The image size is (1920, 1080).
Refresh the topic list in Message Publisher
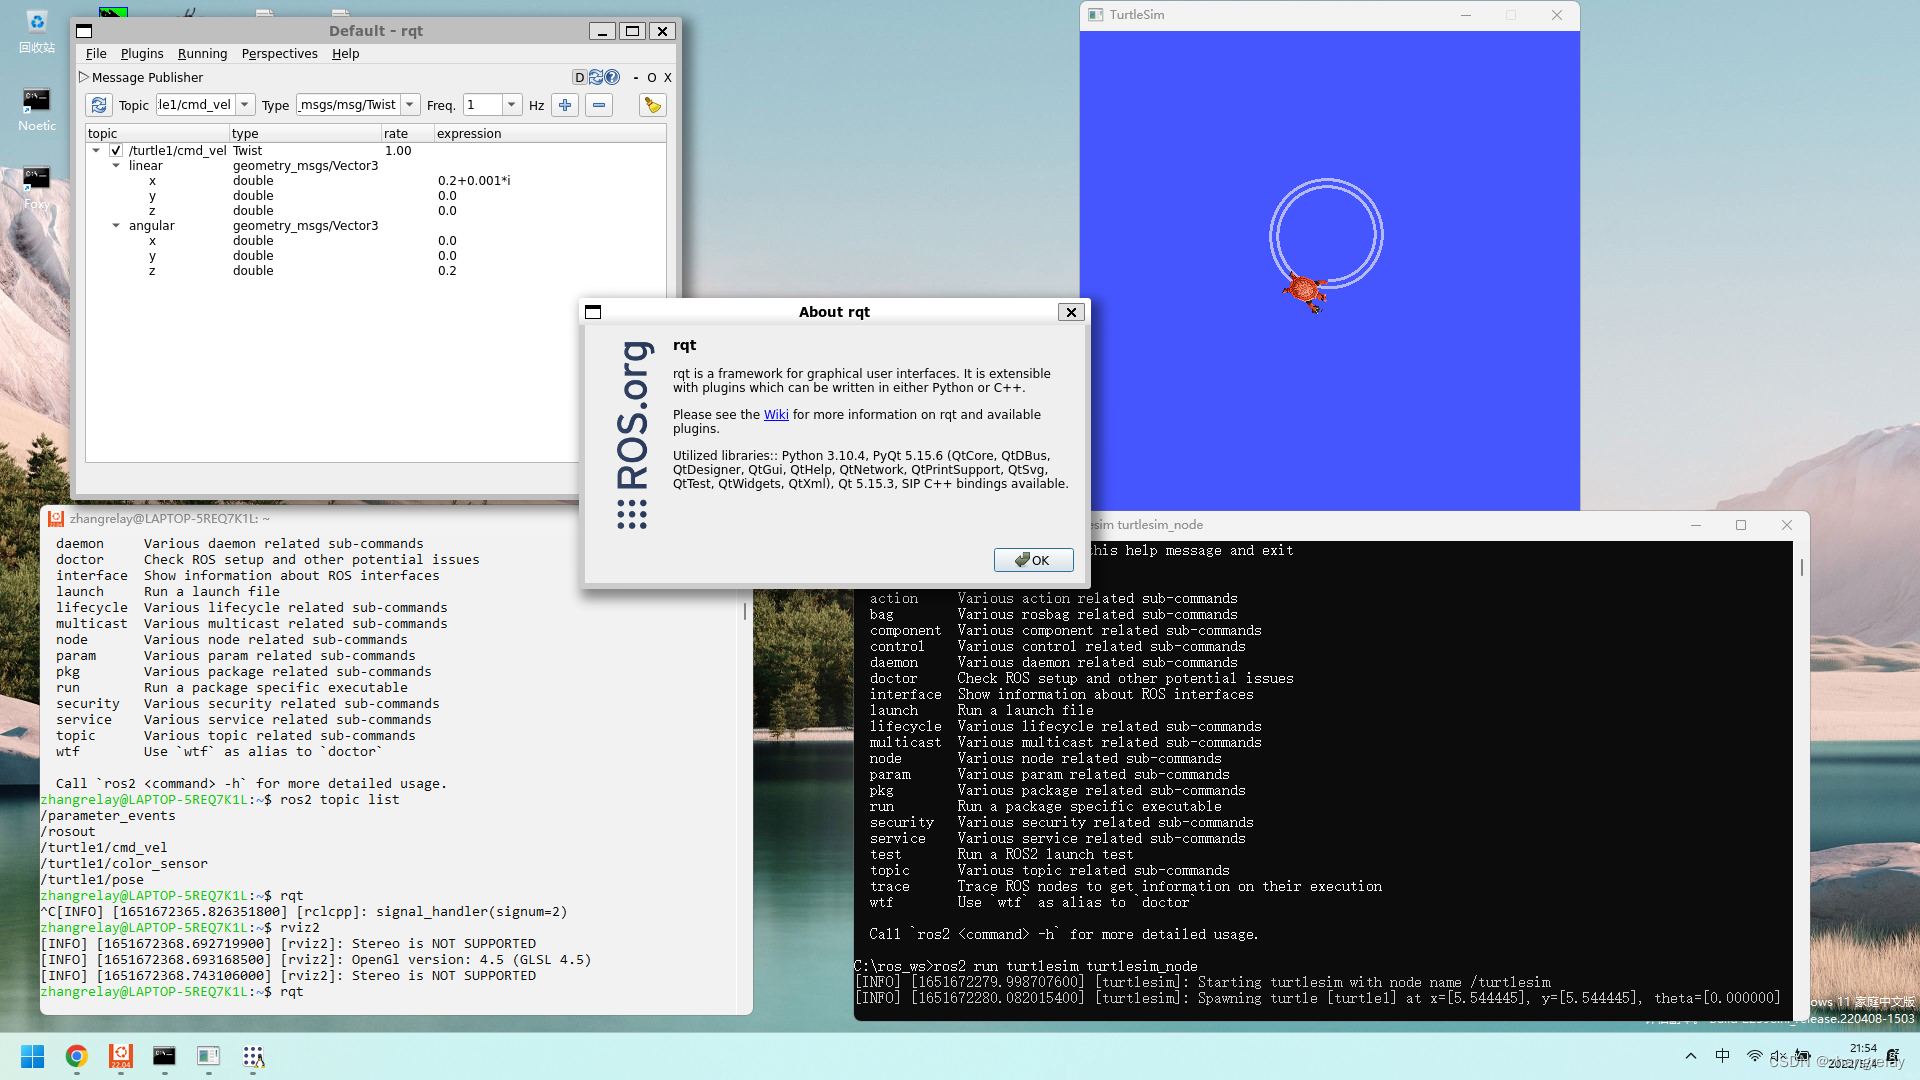point(98,105)
